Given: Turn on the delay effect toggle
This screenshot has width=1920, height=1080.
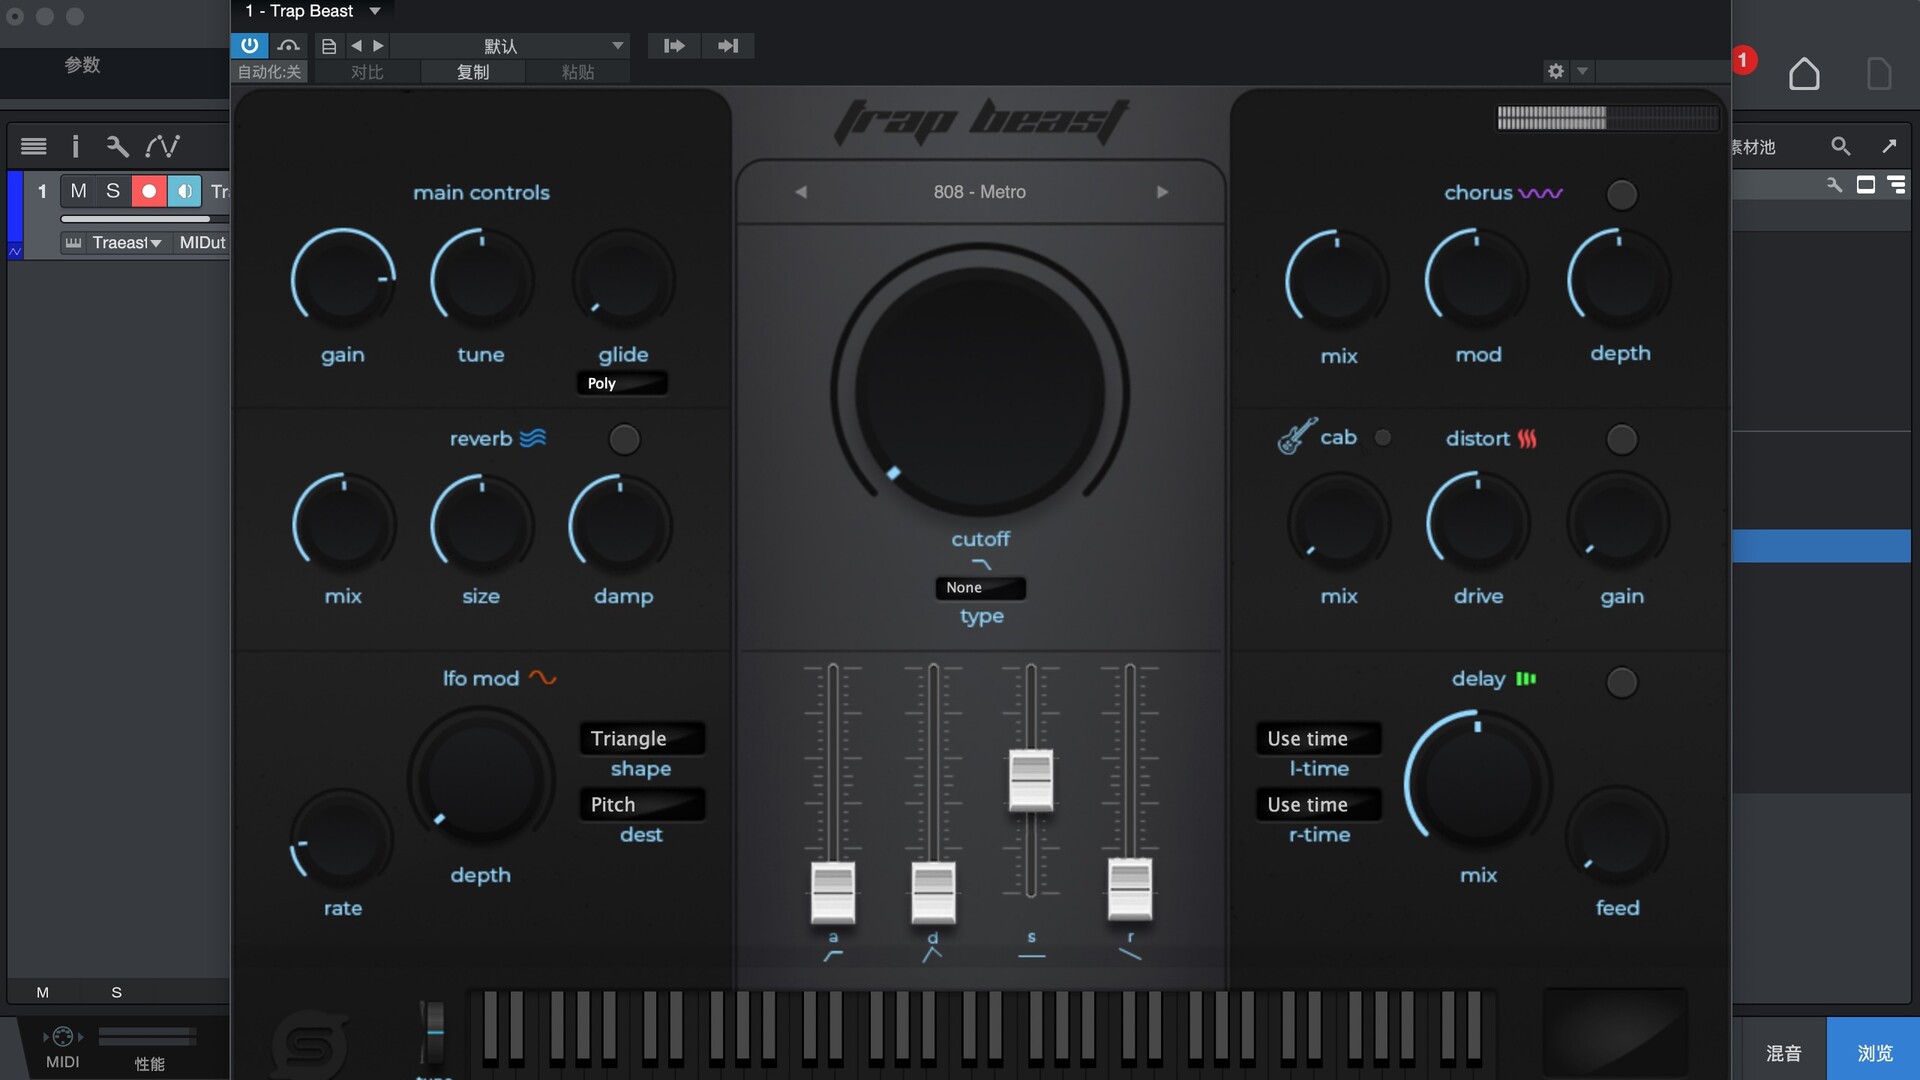Looking at the screenshot, I should [1621, 682].
